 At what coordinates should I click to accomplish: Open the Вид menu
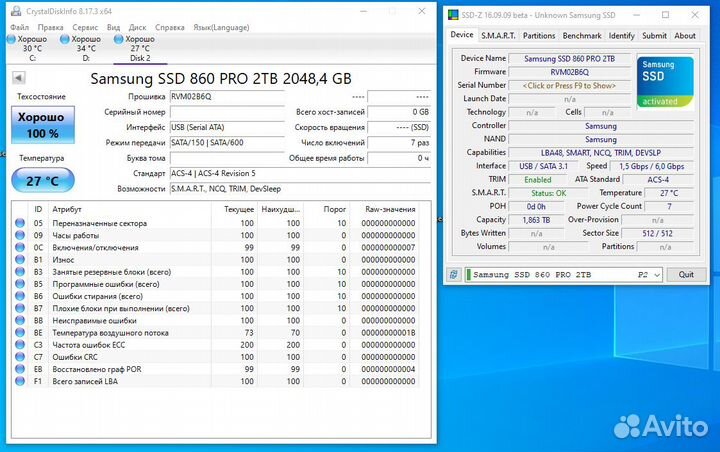pos(113,28)
